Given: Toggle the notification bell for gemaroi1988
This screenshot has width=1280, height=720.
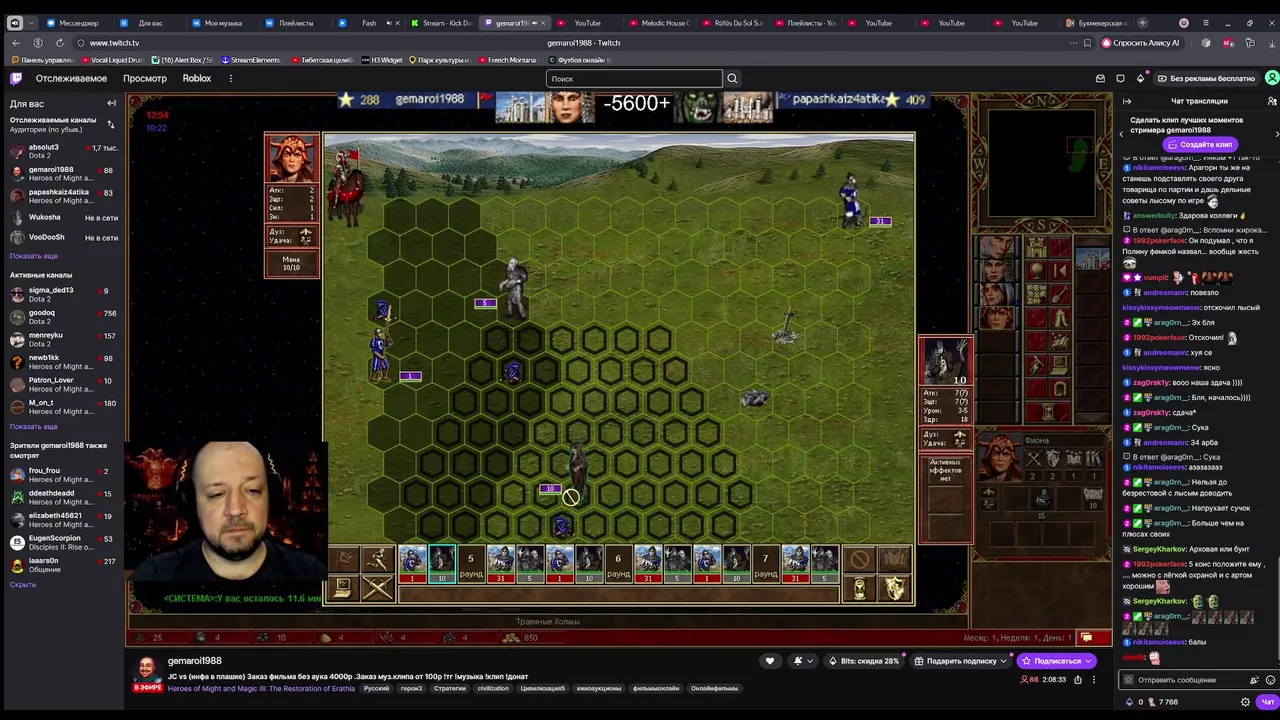Looking at the screenshot, I should [798, 660].
